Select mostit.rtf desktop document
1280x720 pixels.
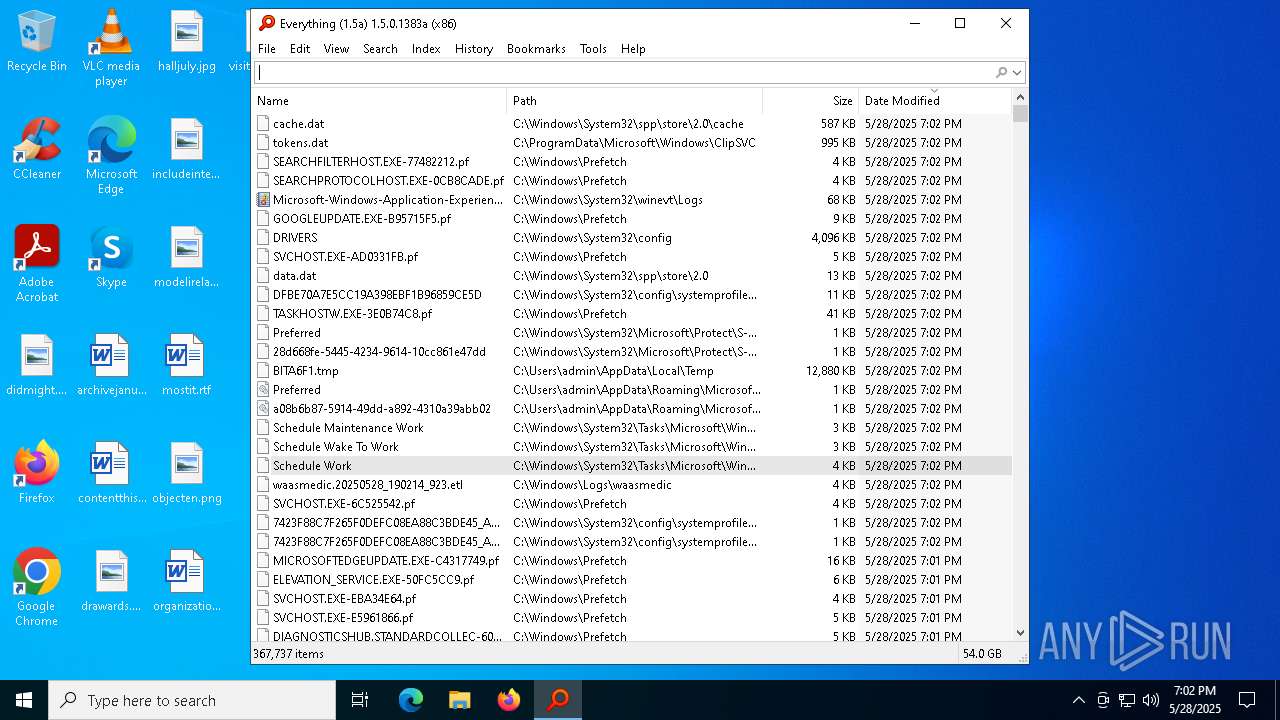click(187, 366)
